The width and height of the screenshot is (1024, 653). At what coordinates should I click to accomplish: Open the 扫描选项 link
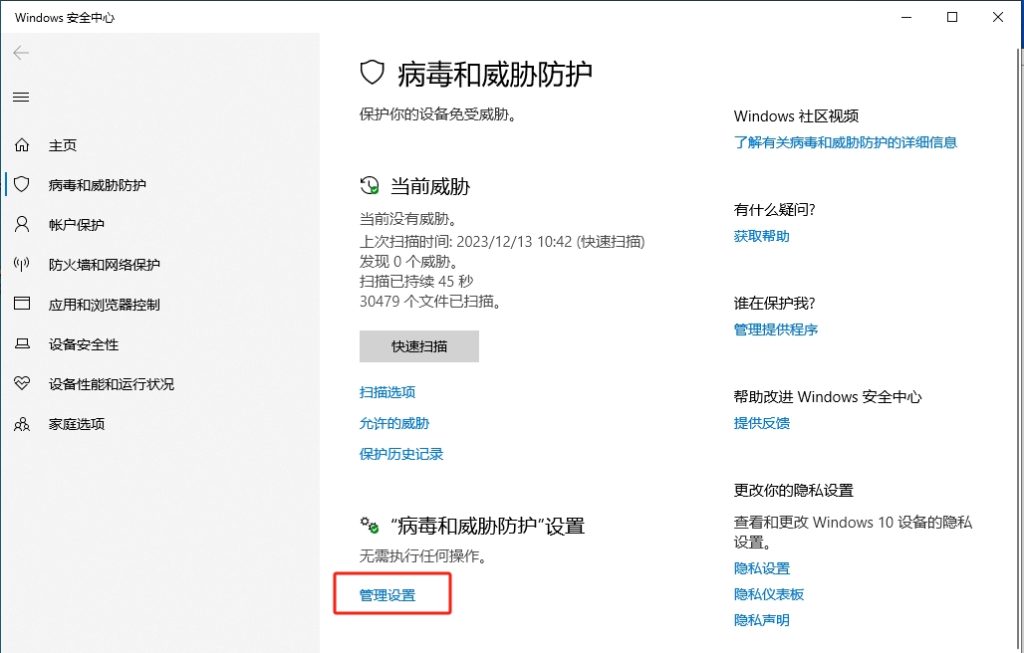(x=387, y=393)
